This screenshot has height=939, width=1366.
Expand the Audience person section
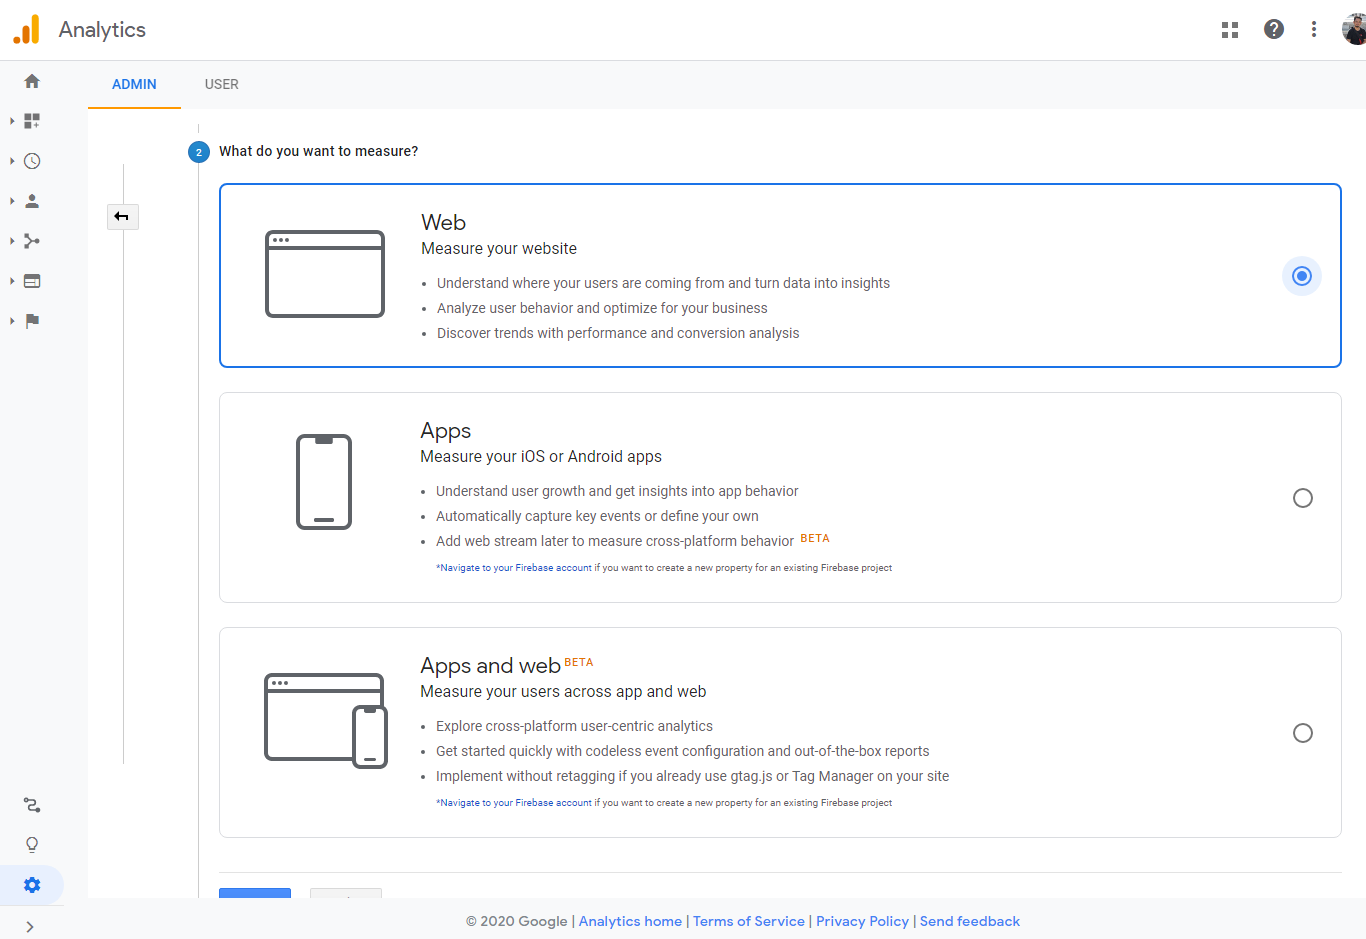32,201
